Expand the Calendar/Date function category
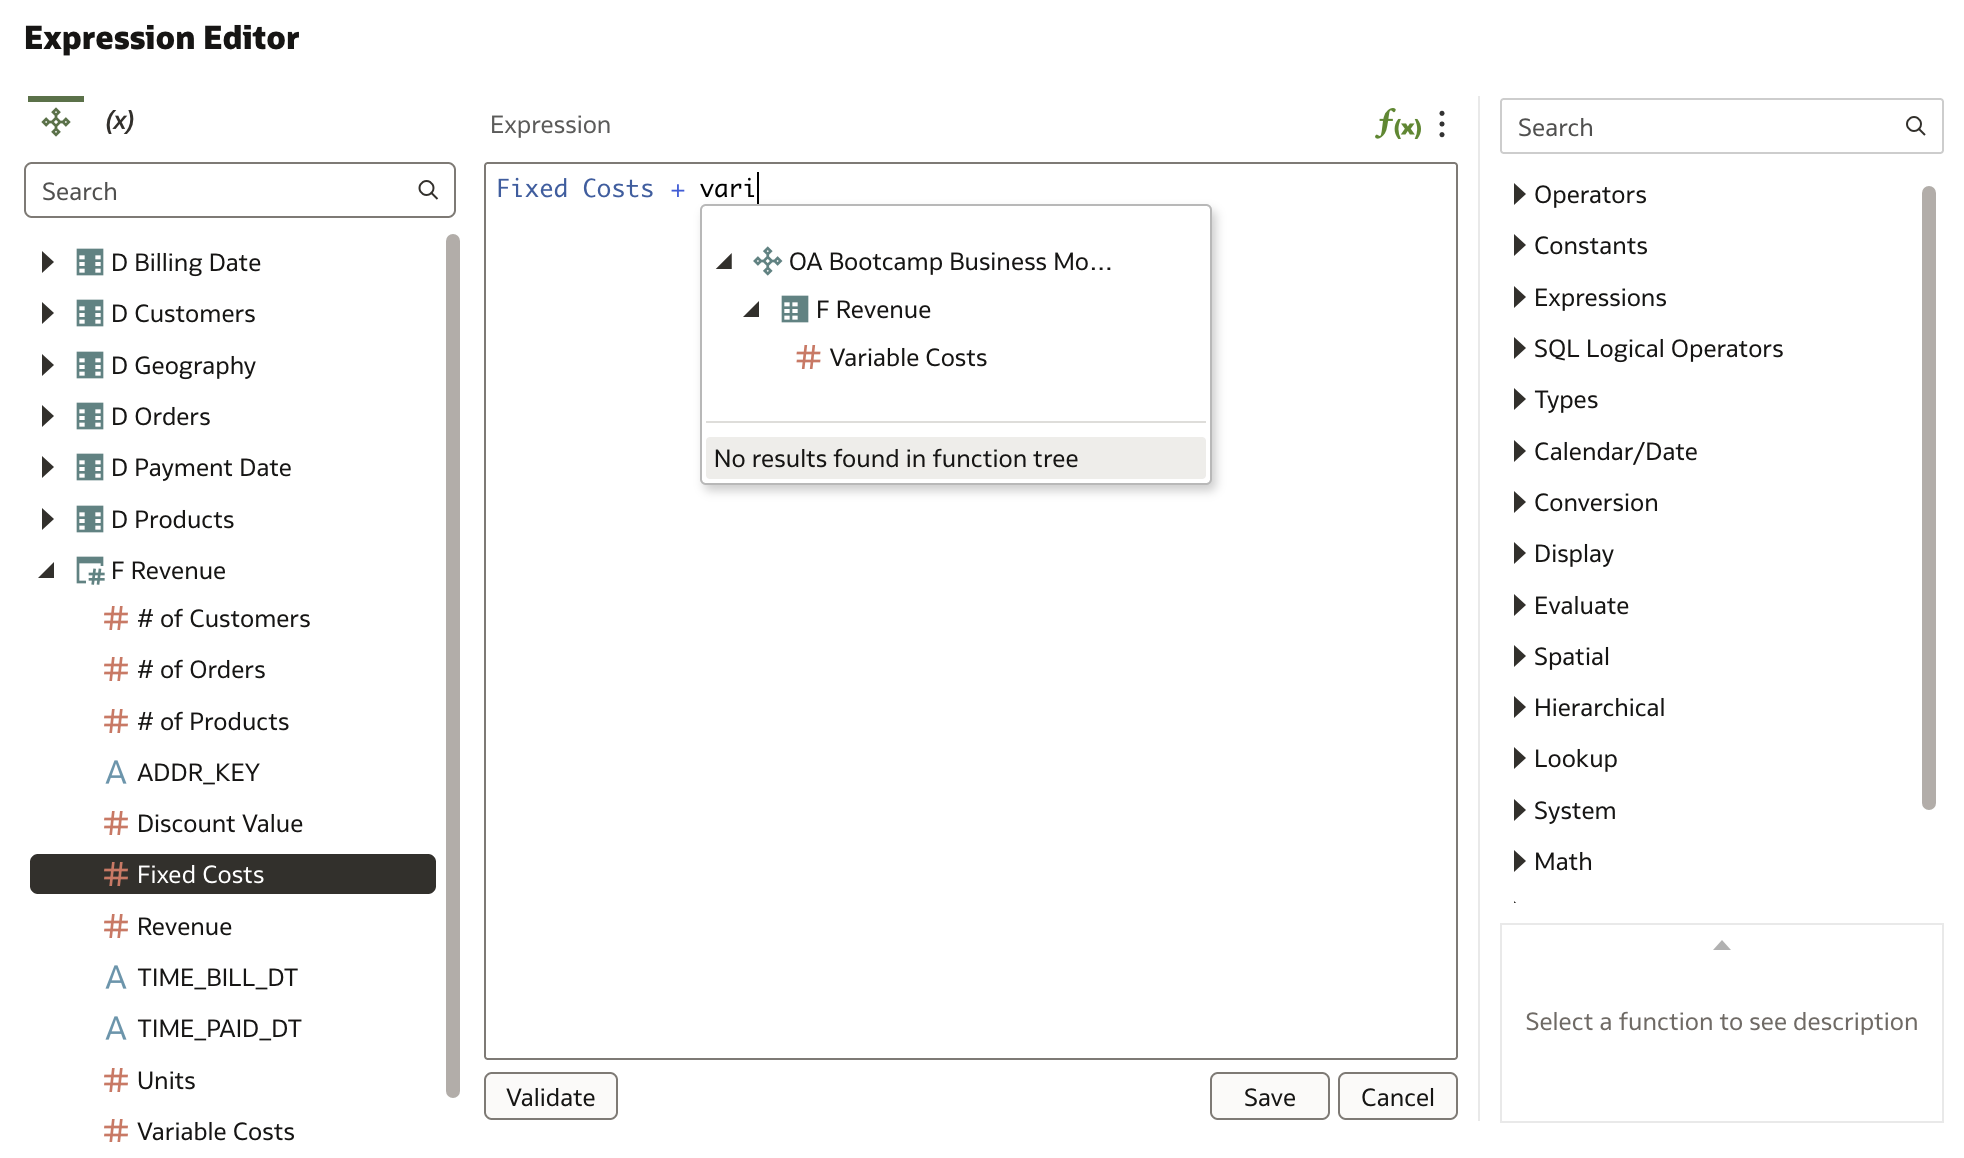Screen dimensions: 1964x1158 pos(1519,451)
